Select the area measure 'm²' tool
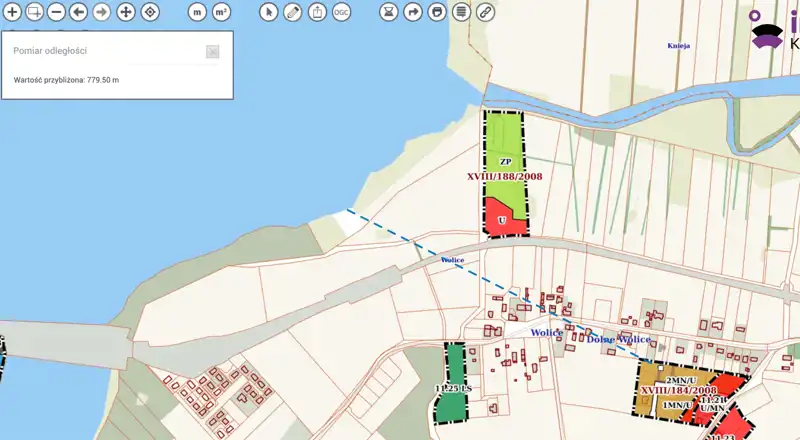The image size is (800, 440). click(221, 12)
